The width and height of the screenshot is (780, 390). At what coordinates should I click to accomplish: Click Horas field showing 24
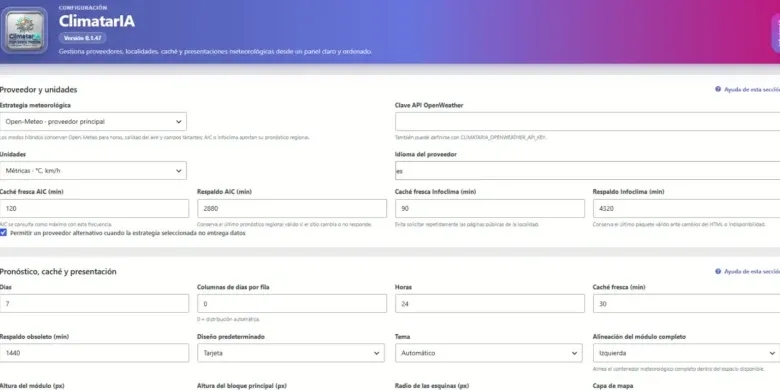click(490, 303)
